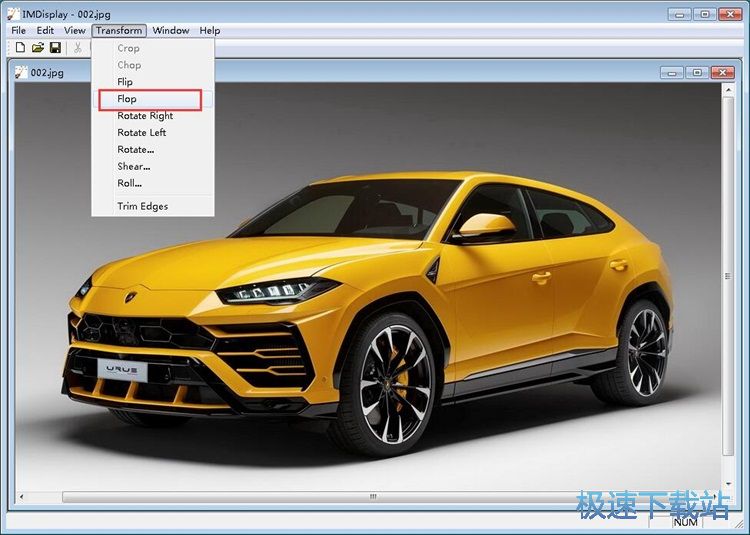Close the 002.jpg child window
Viewport: 750px width, 535px height.
(x=723, y=73)
